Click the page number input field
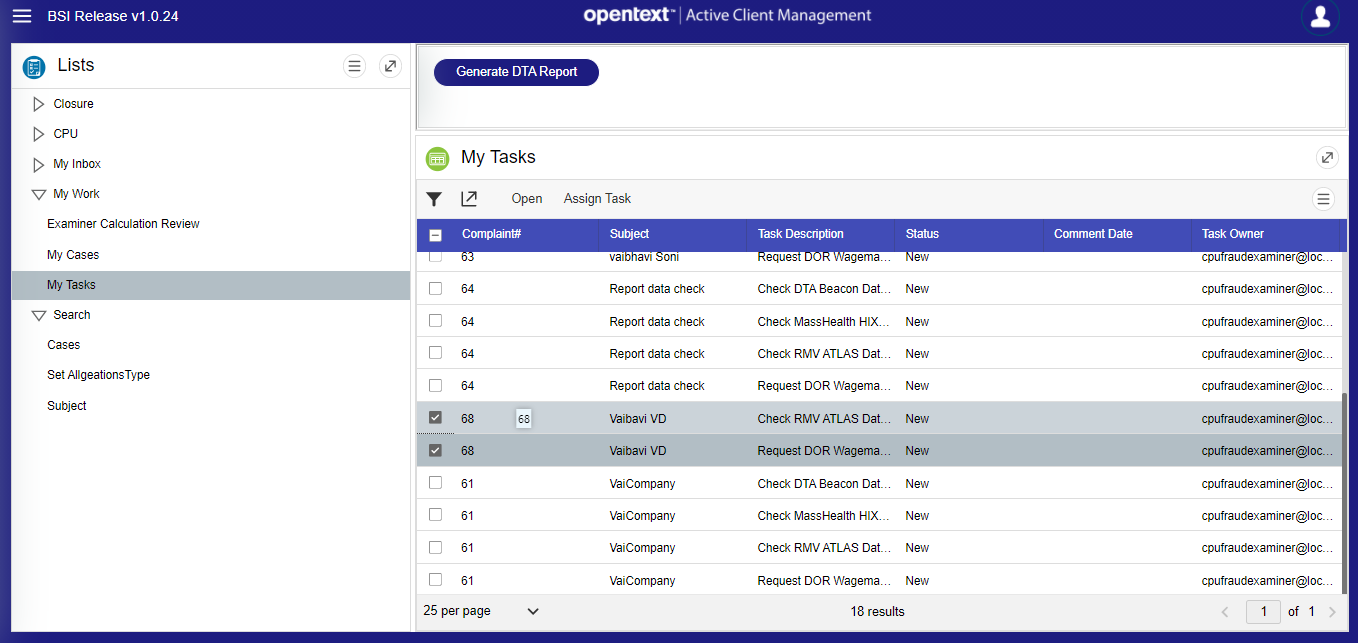The height and width of the screenshot is (643, 1358). pos(1264,611)
